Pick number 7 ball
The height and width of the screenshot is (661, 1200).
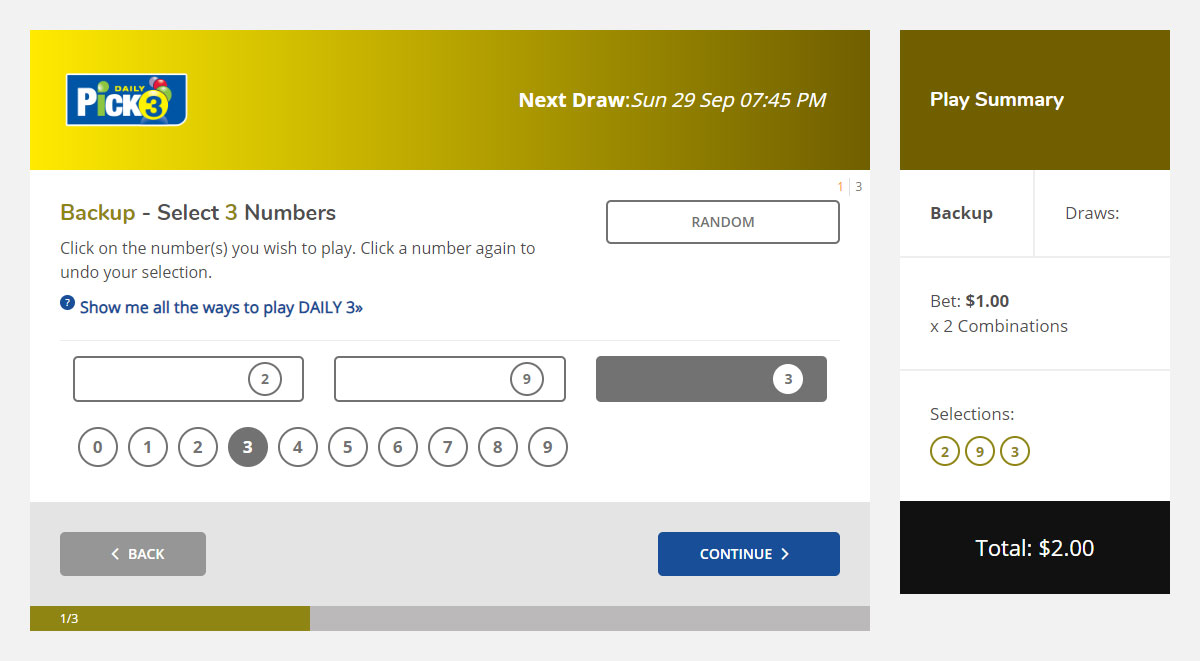pos(448,448)
